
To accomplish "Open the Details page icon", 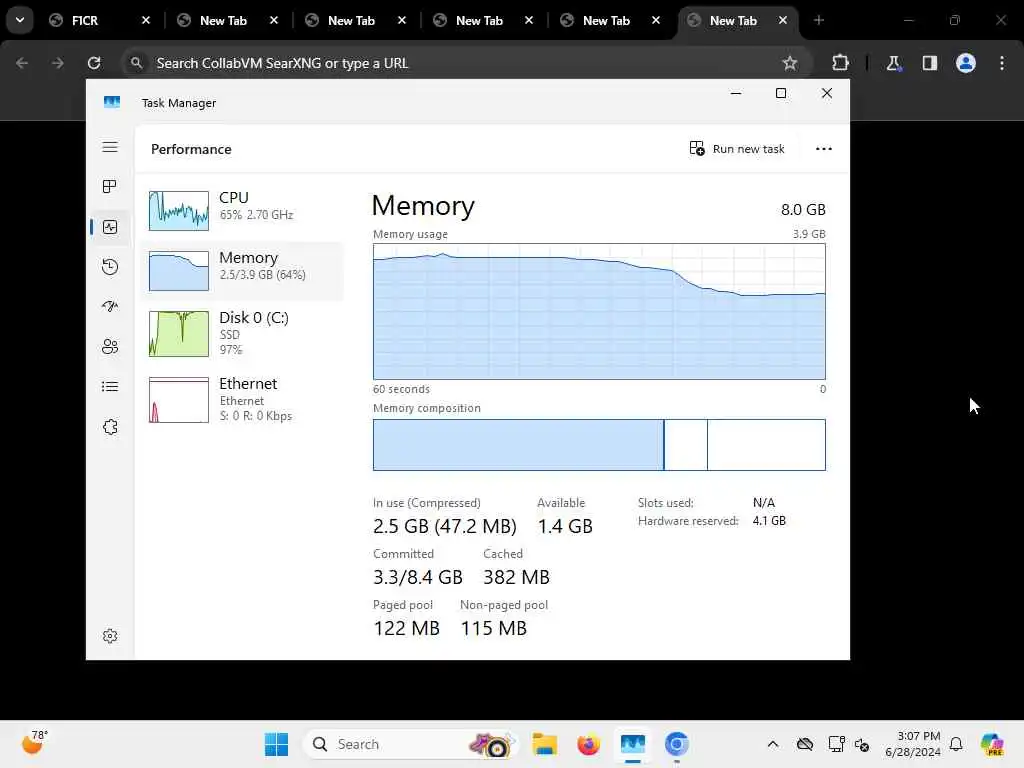I will (x=110, y=387).
